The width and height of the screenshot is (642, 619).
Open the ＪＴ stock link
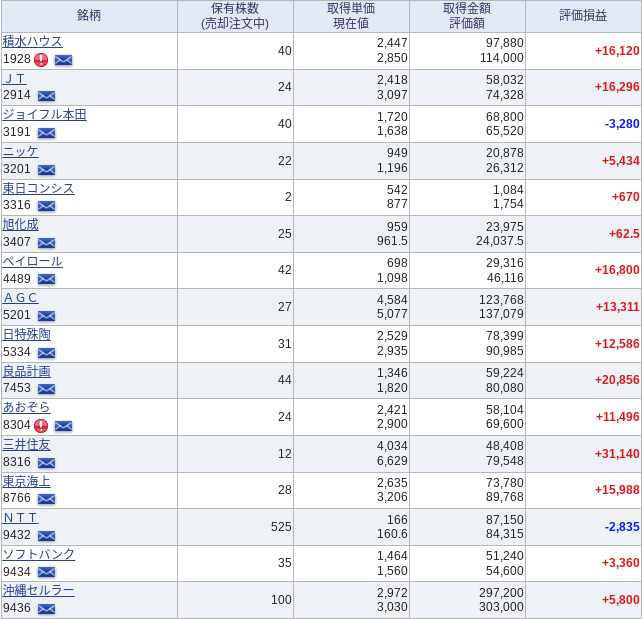15,78
